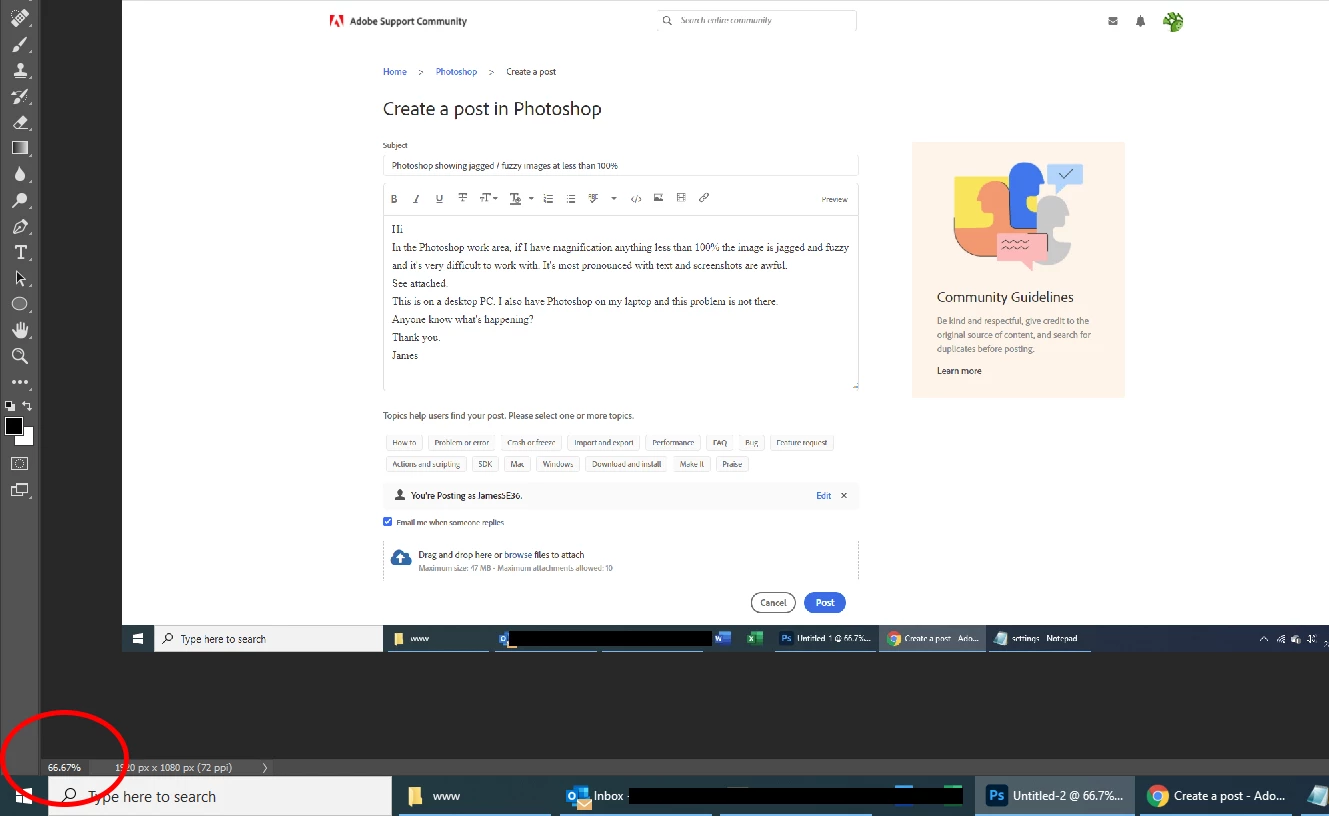Toggle Quick Mask mode
1329x816 pixels.
click(x=20, y=464)
